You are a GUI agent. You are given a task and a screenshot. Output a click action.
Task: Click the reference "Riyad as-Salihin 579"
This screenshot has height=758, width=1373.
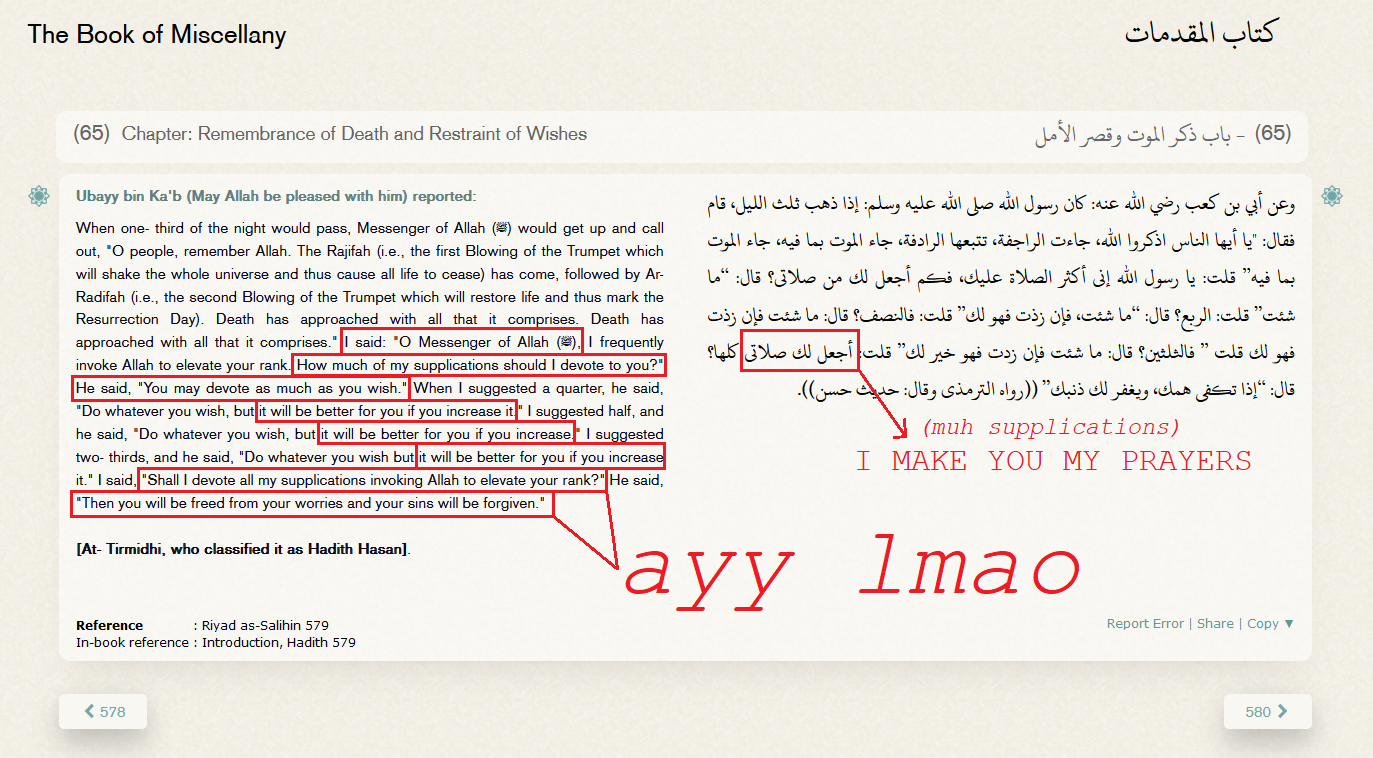click(265, 626)
